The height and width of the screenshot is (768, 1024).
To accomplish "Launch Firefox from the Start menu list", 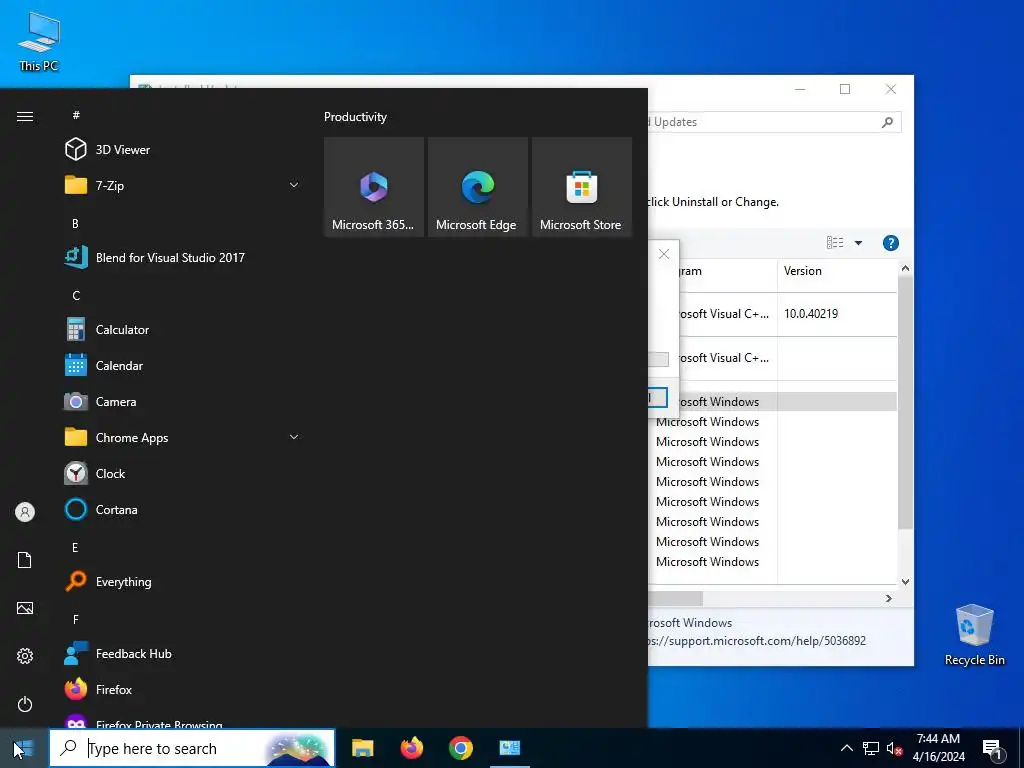I will (x=183, y=690).
